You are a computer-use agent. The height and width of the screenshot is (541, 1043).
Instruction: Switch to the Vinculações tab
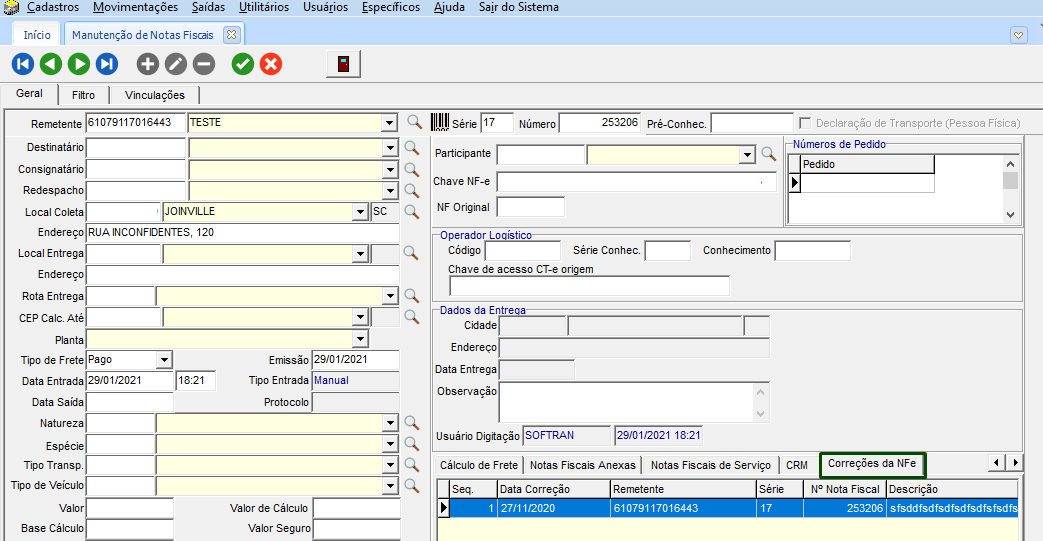(x=155, y=95)
